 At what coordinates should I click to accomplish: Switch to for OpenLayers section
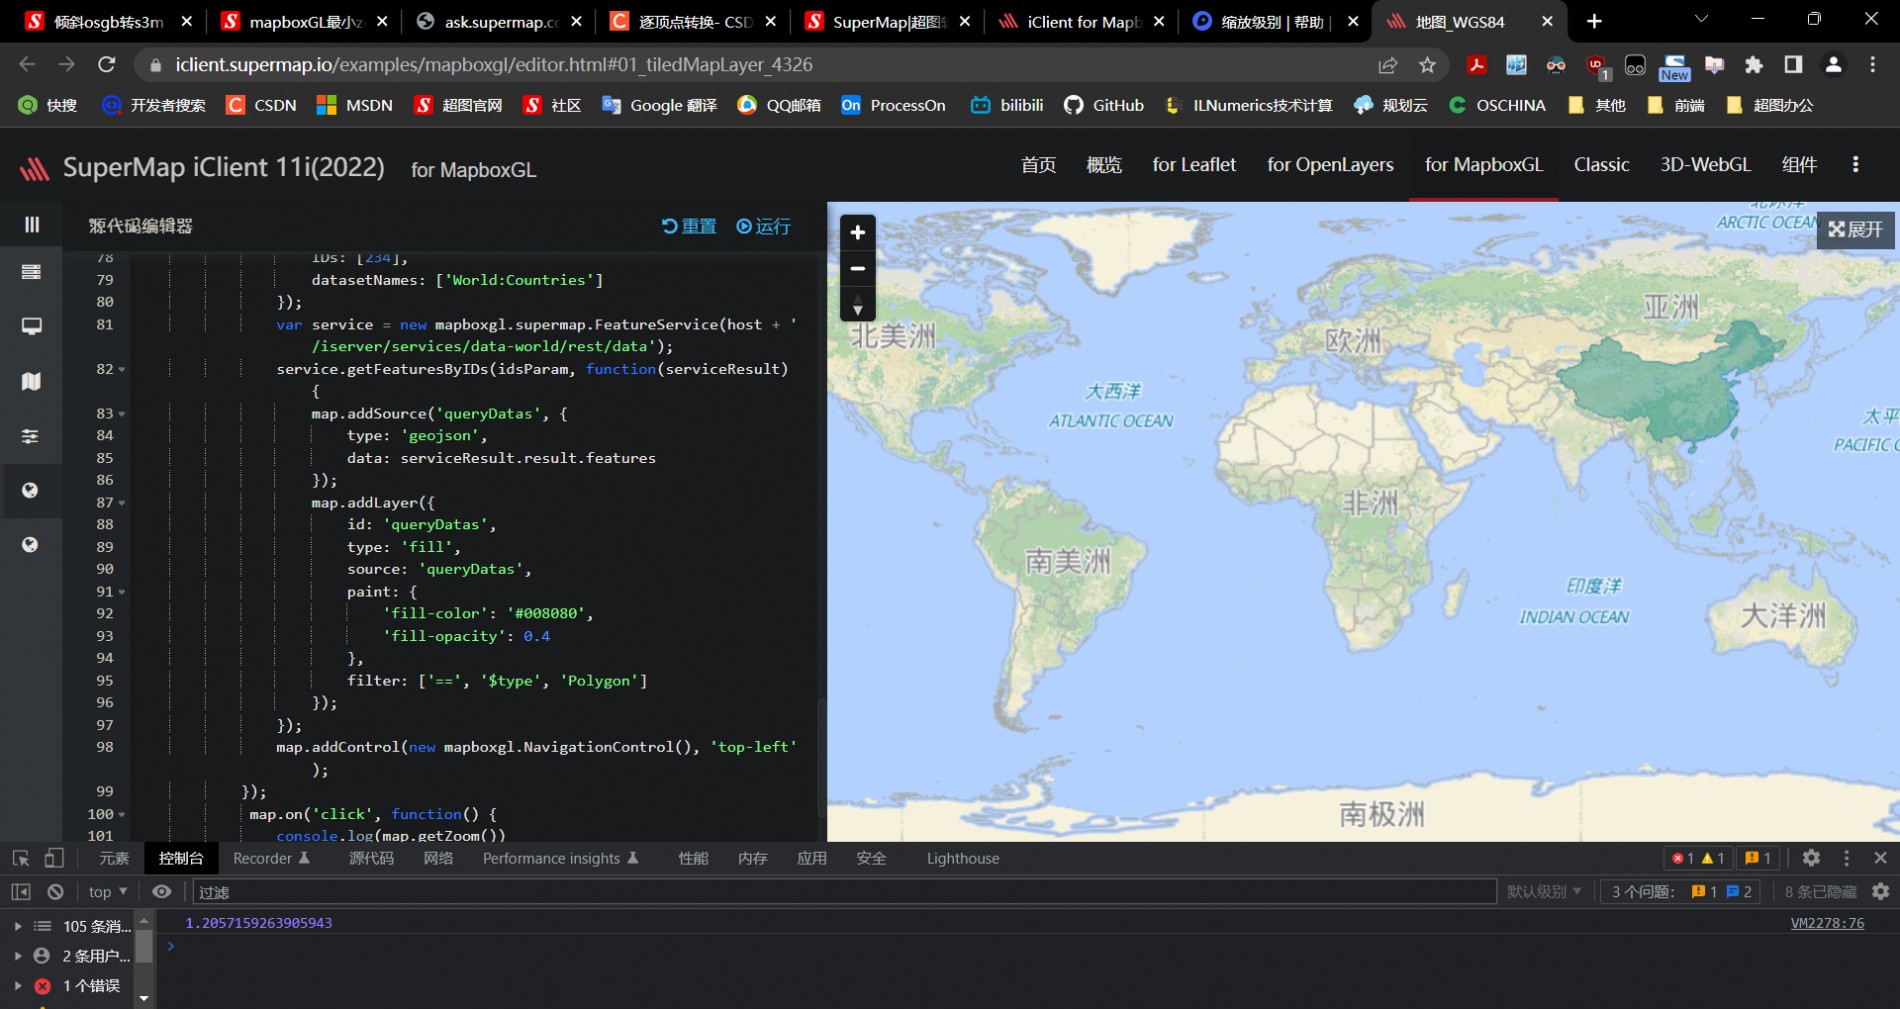coord(1330,165)
